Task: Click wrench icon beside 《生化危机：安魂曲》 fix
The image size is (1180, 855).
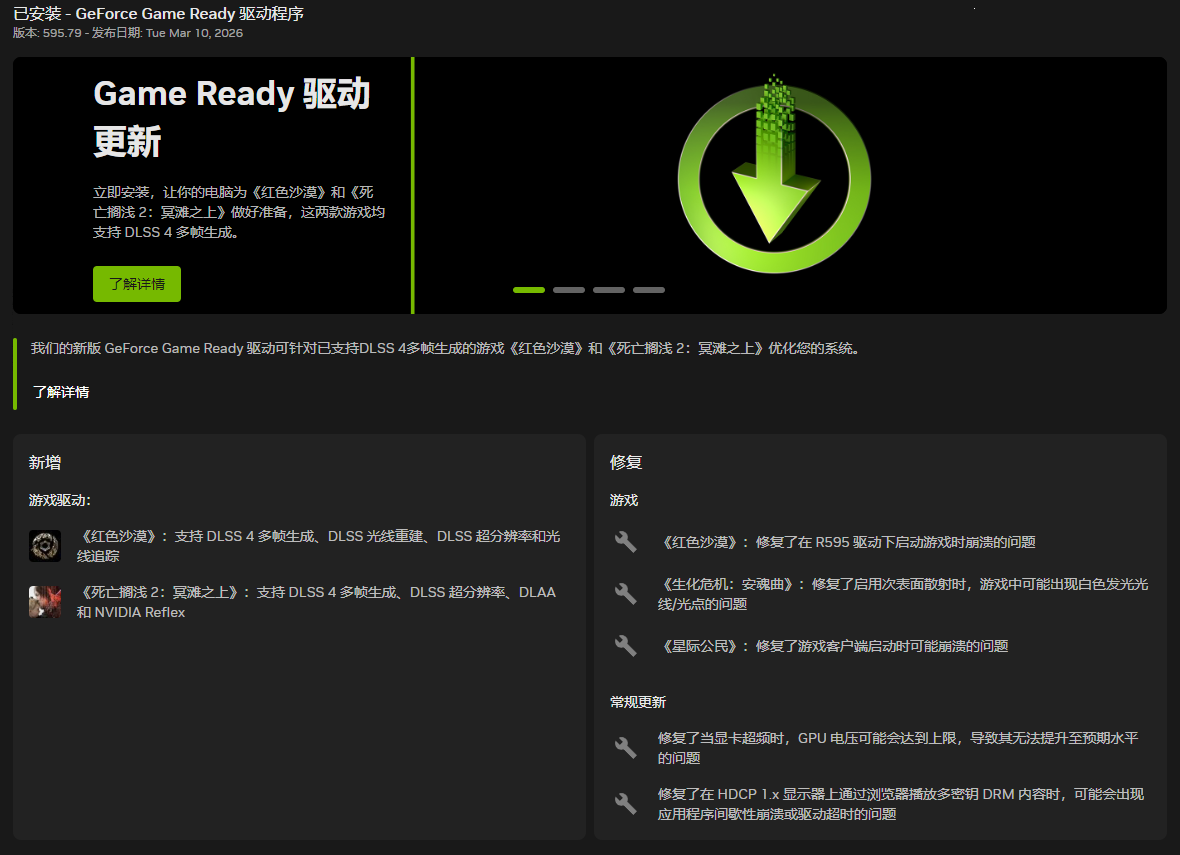Action: (625, 594)
